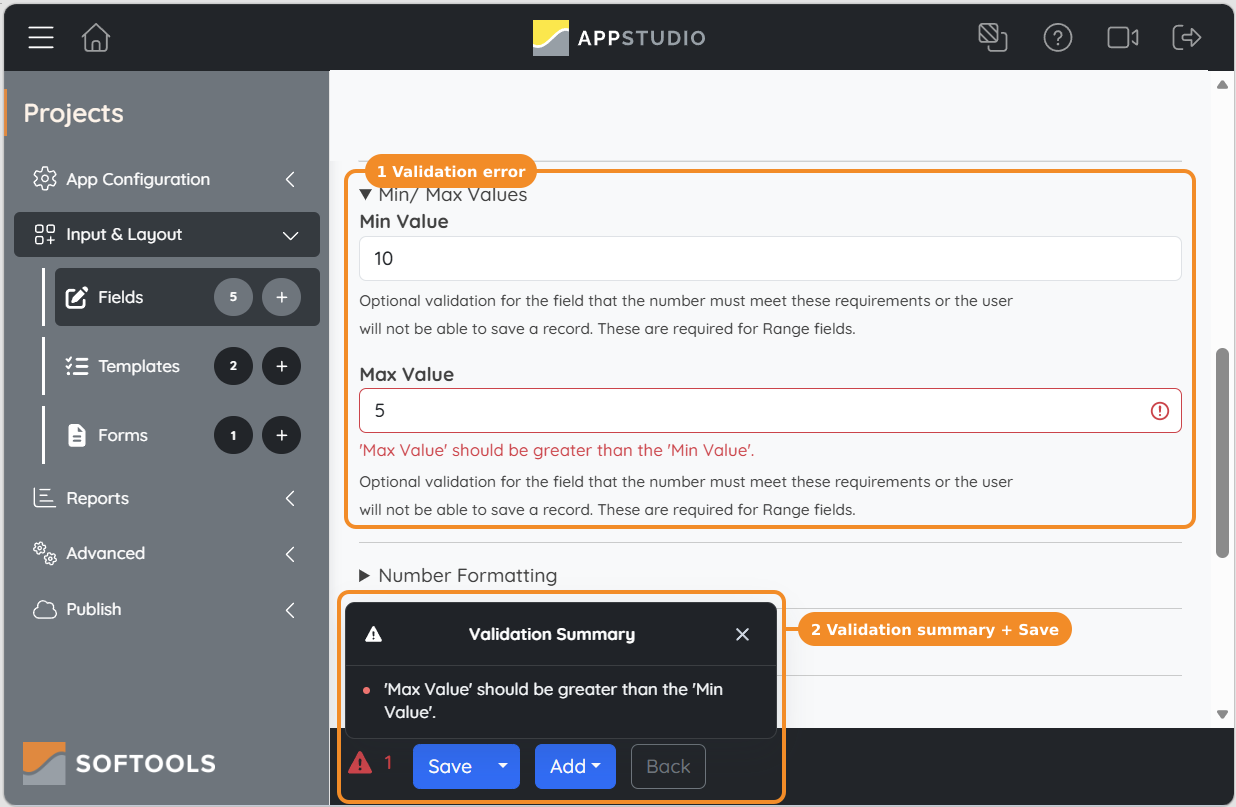
Task: Click the Forms count badge 1
Action: (x=233, y=435)
